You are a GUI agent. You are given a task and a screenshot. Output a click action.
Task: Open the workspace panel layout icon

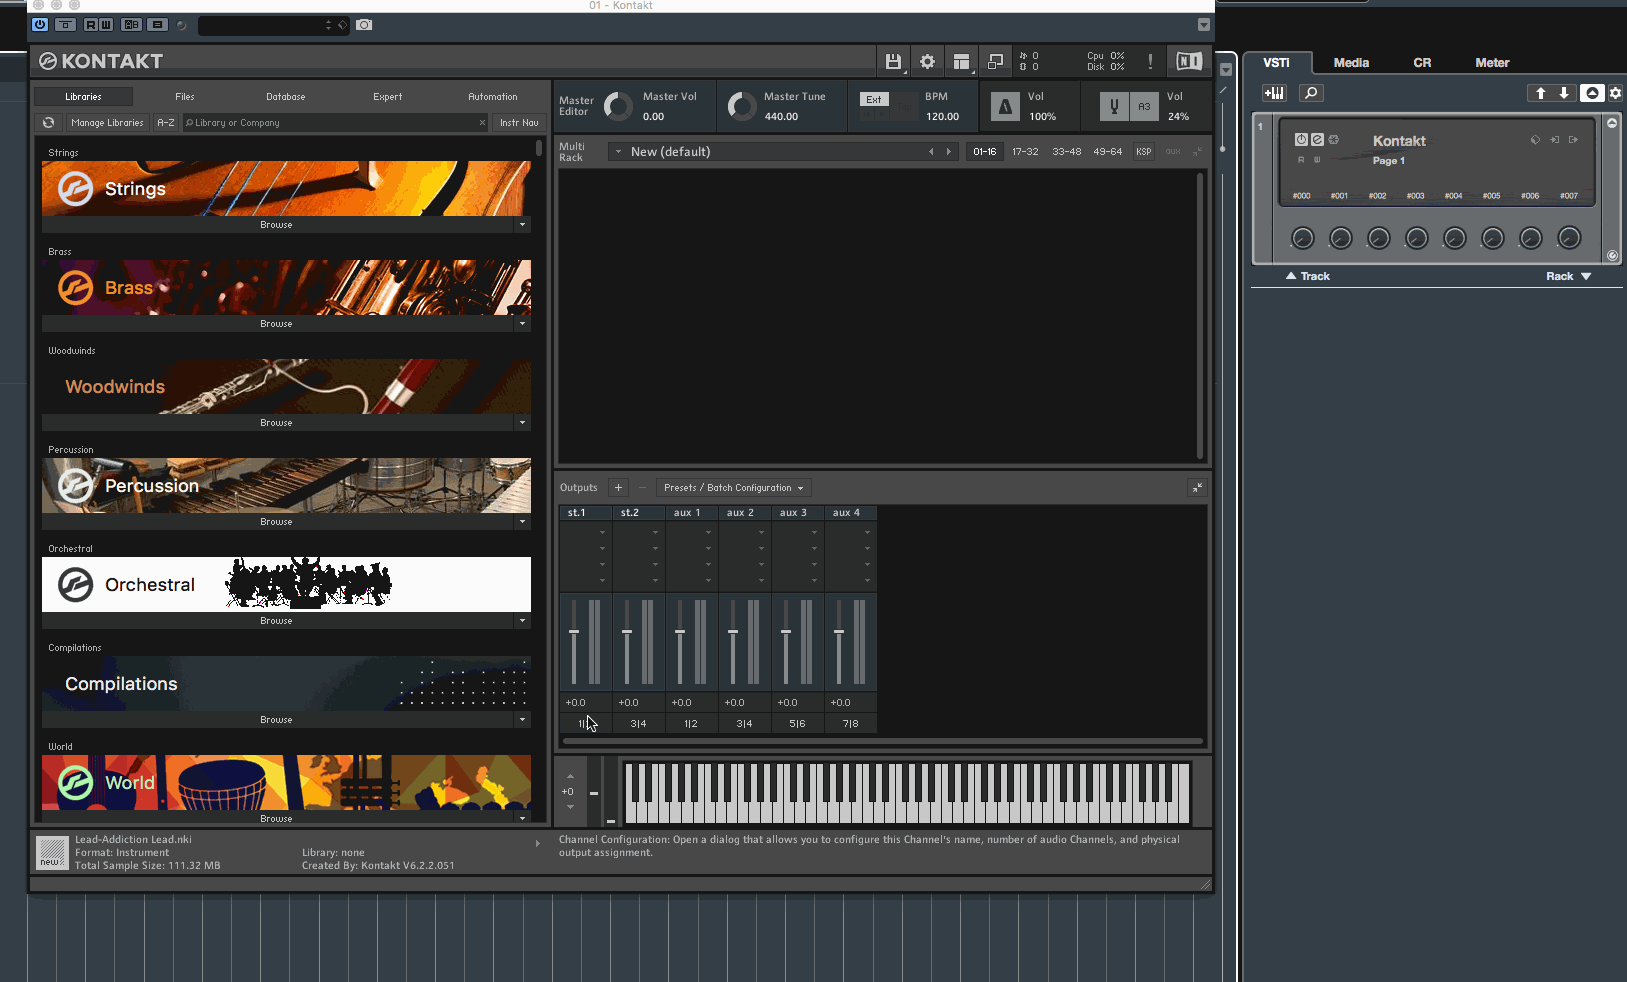tap(961, 62)
